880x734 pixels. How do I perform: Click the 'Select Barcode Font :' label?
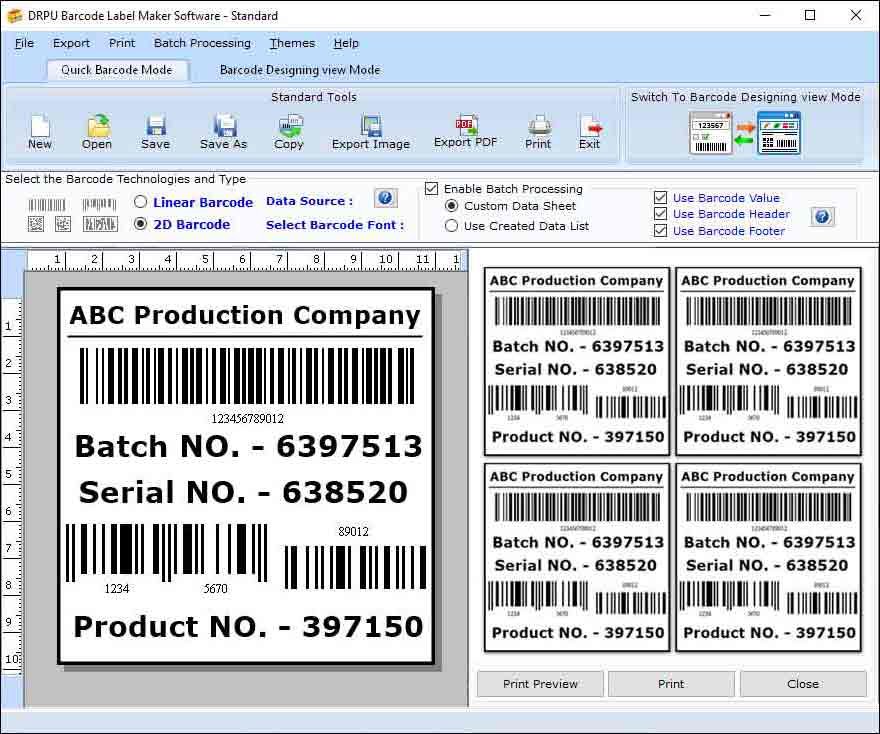(334, 225)
